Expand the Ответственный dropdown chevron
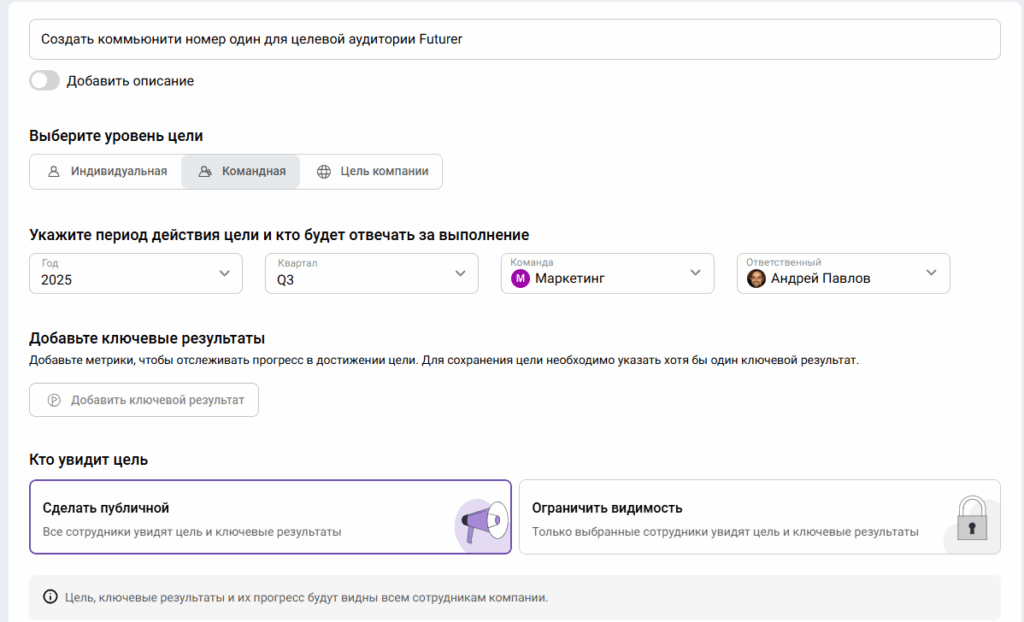 point(931,273)
